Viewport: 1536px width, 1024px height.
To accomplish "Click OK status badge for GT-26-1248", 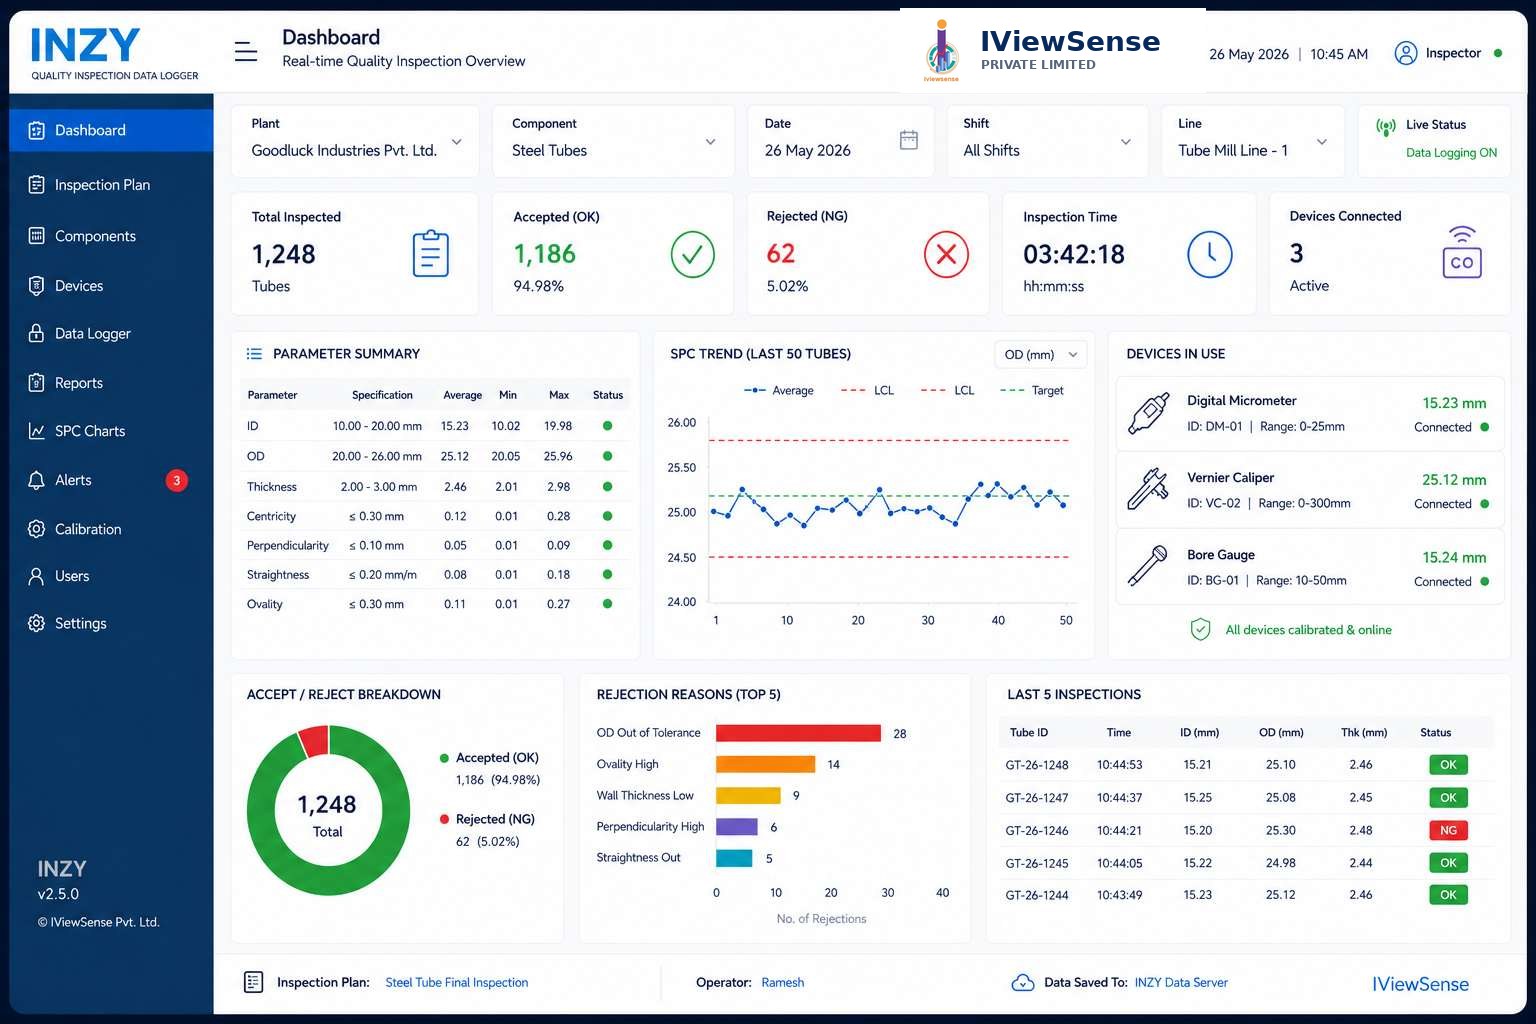I will coord(1448,765).
